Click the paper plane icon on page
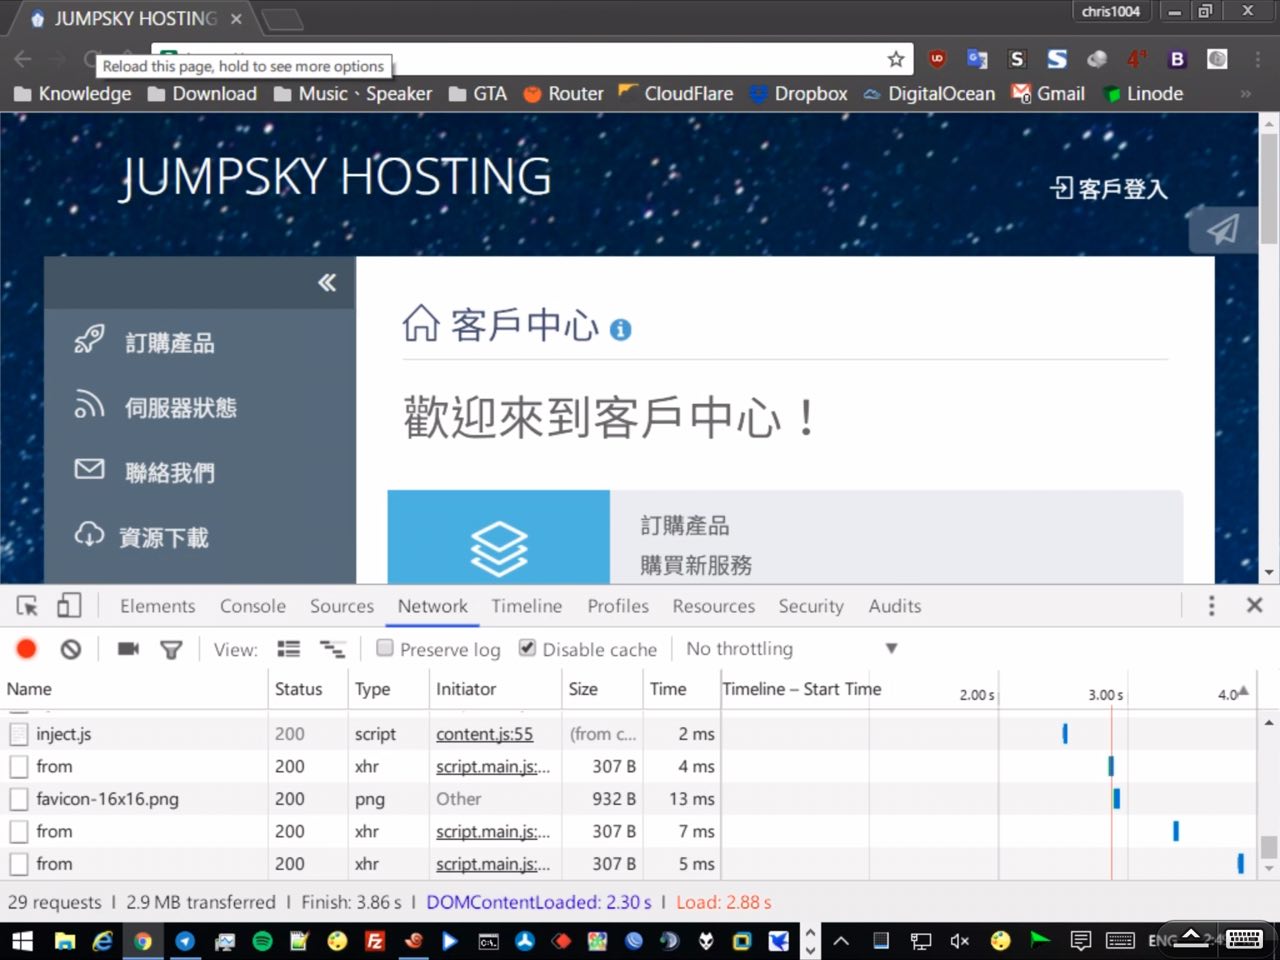 (1222, 229)
